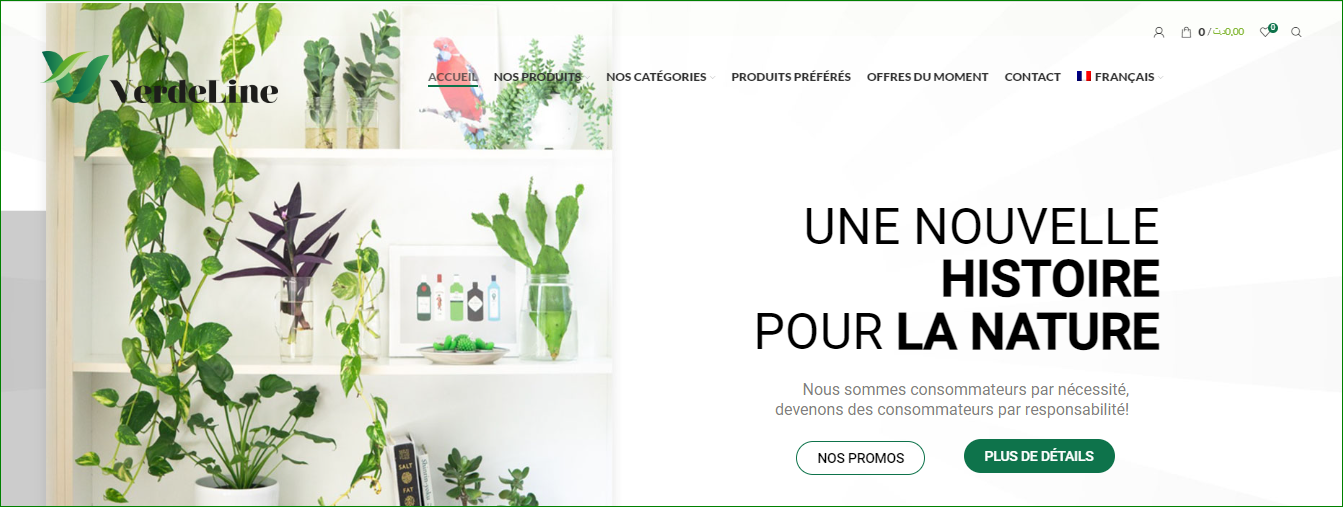The height and width of the screenshot is (507, 1343).
Task: Open the Produits Préférés menu item
Action: click(x=791, y=77)
